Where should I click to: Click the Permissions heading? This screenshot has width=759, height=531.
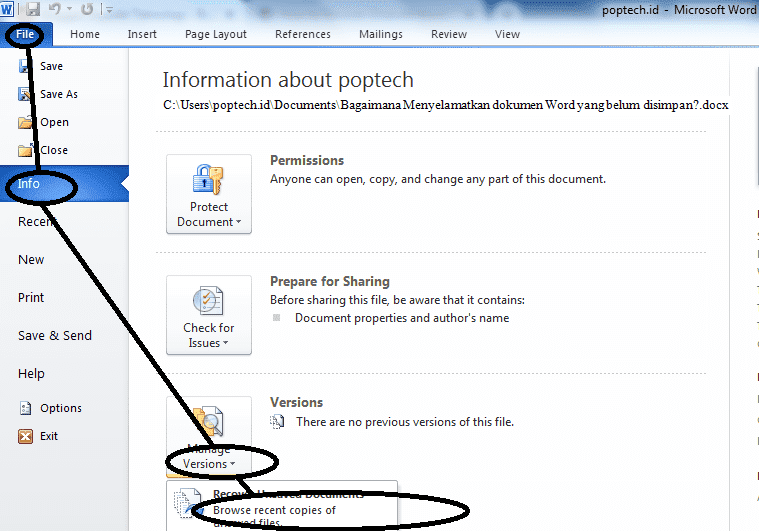coord(307,160)
